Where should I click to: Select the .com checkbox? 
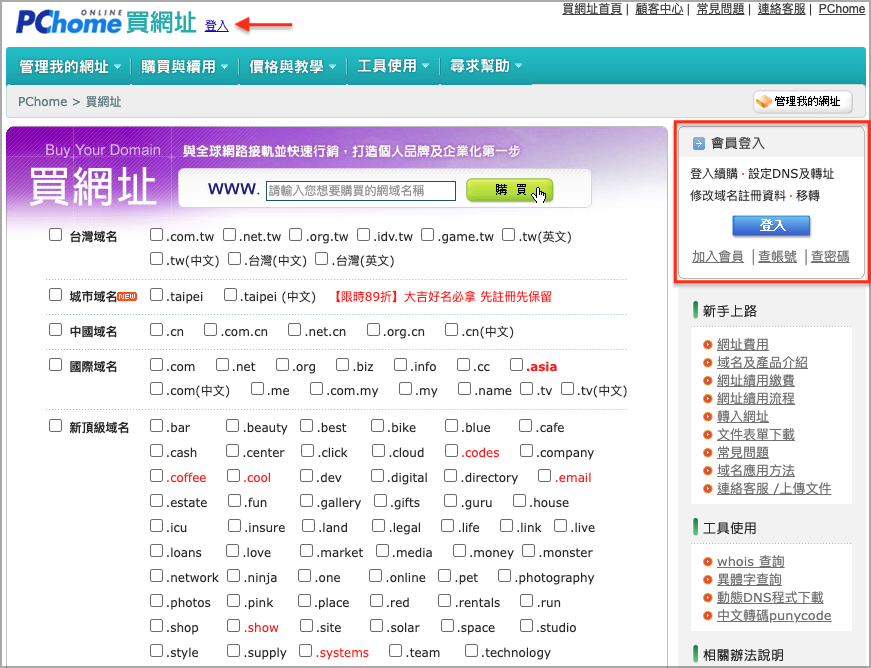point(156,364)
